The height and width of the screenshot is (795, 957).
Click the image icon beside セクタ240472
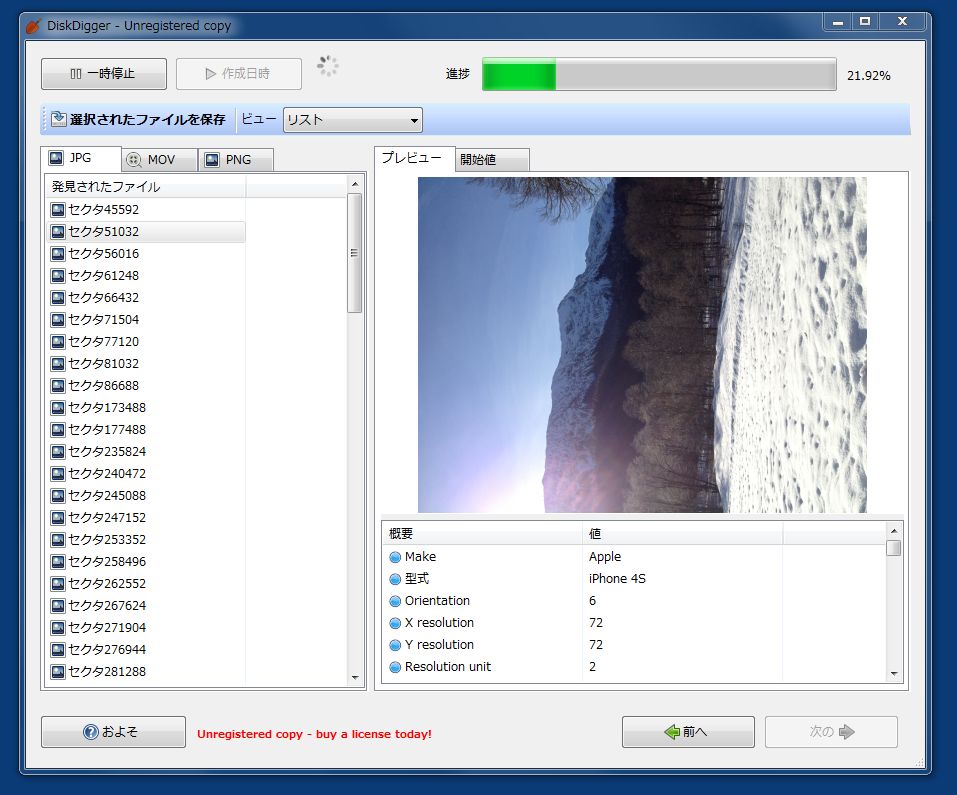point(58,473)
